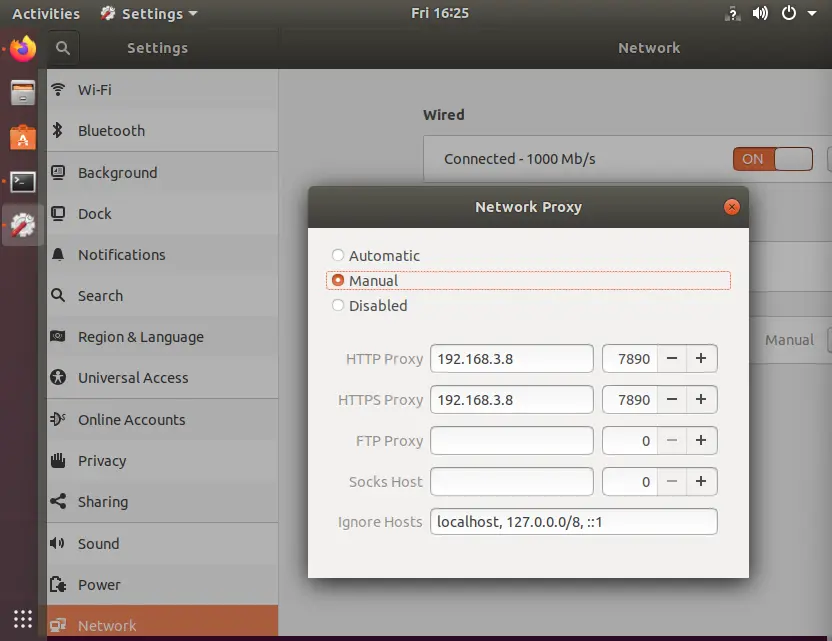Image resolution: width=832 pixels, height=641 pixels.
Task: Open the Show Applications grid
Action: click(x=22, y=619)
